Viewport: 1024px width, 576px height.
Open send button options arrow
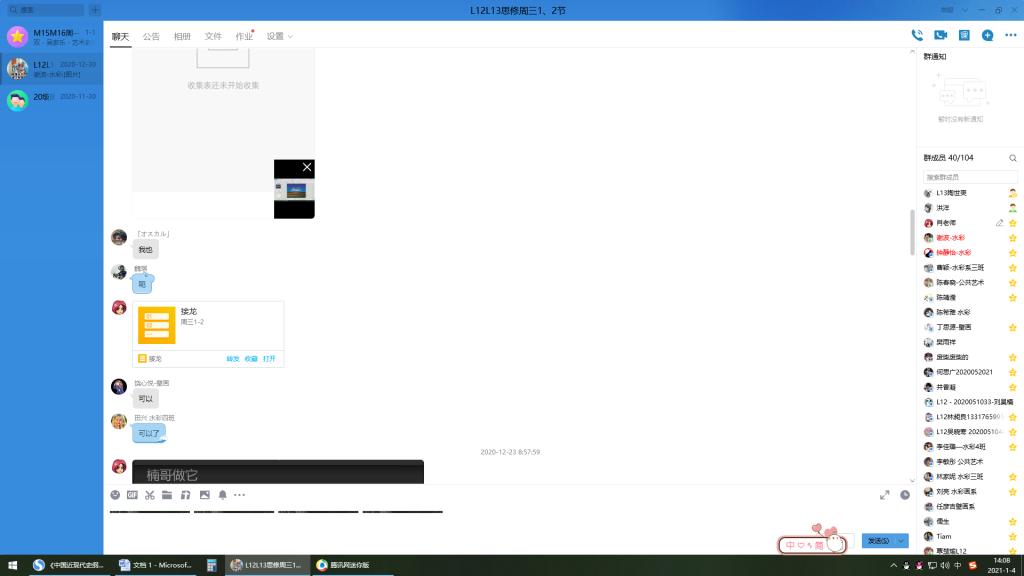click(902, 541)
